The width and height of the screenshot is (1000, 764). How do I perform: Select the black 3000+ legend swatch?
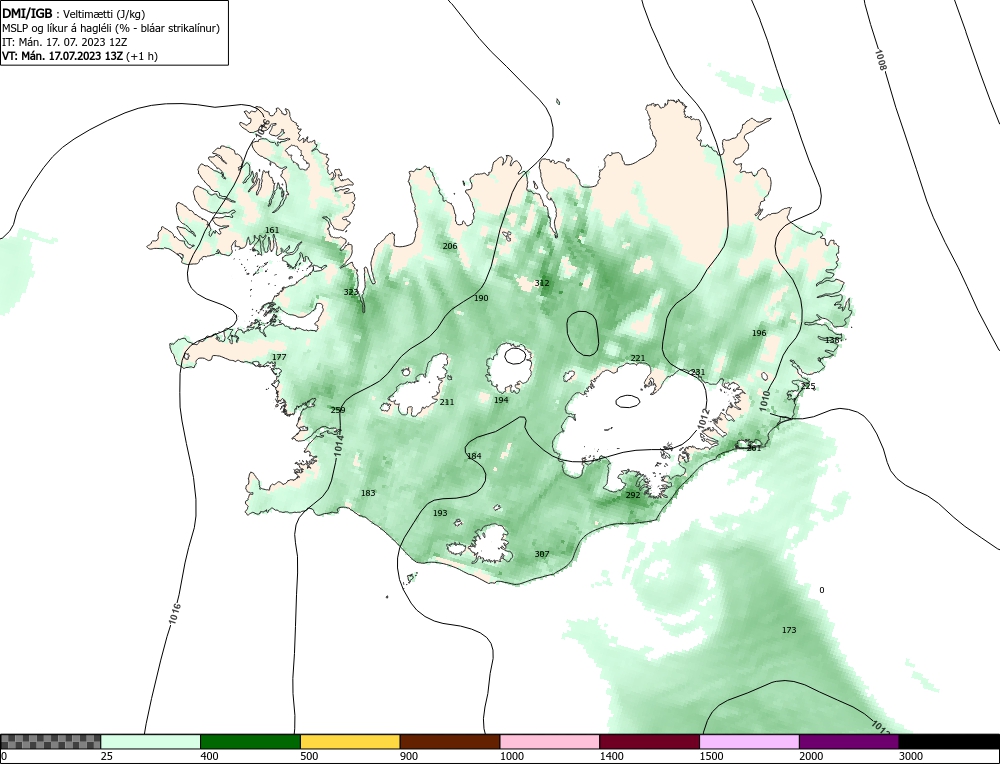[x=949, y=741]
